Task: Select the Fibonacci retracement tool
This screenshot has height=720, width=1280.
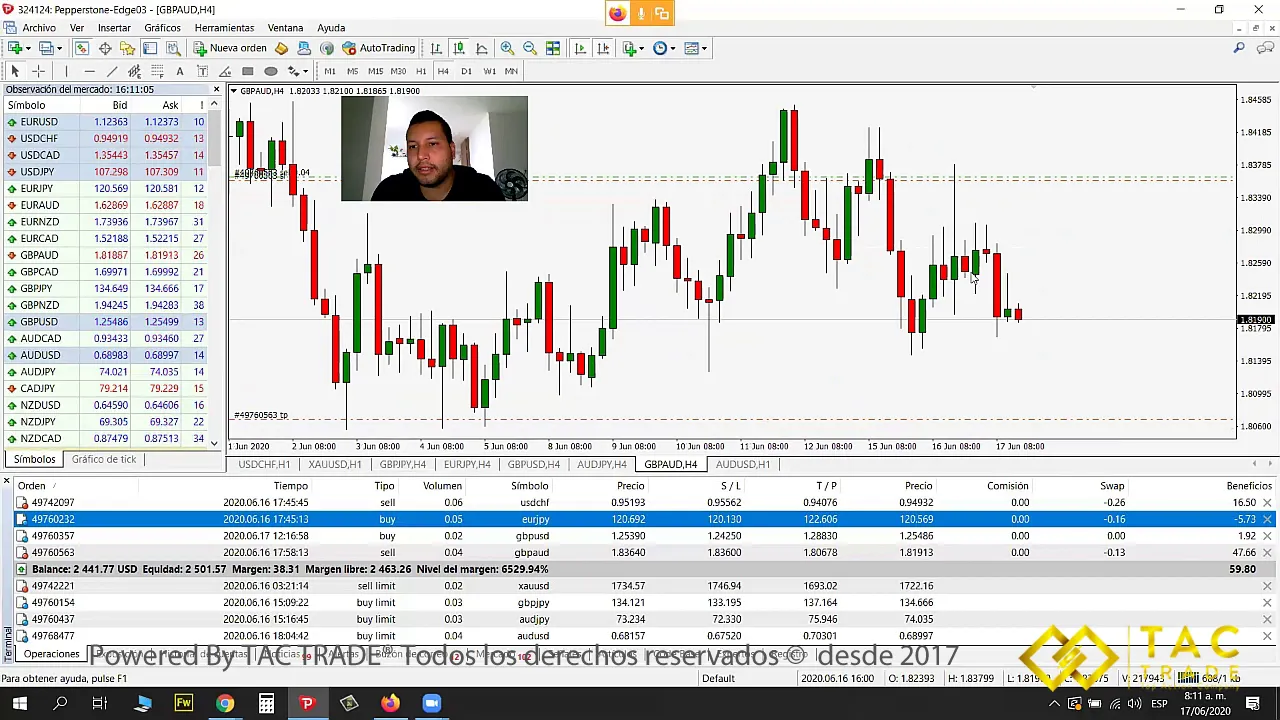Action: click(157, 71)
